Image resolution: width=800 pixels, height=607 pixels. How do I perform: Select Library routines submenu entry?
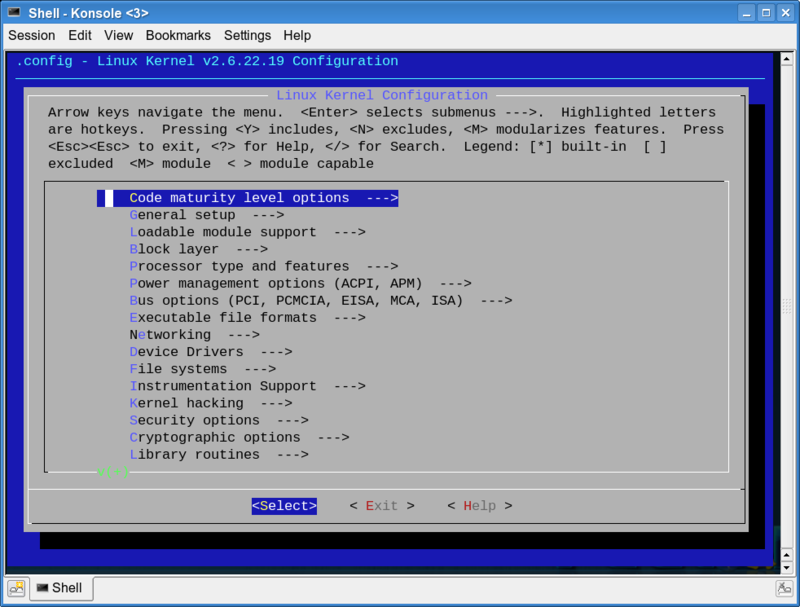coord(219,454)
